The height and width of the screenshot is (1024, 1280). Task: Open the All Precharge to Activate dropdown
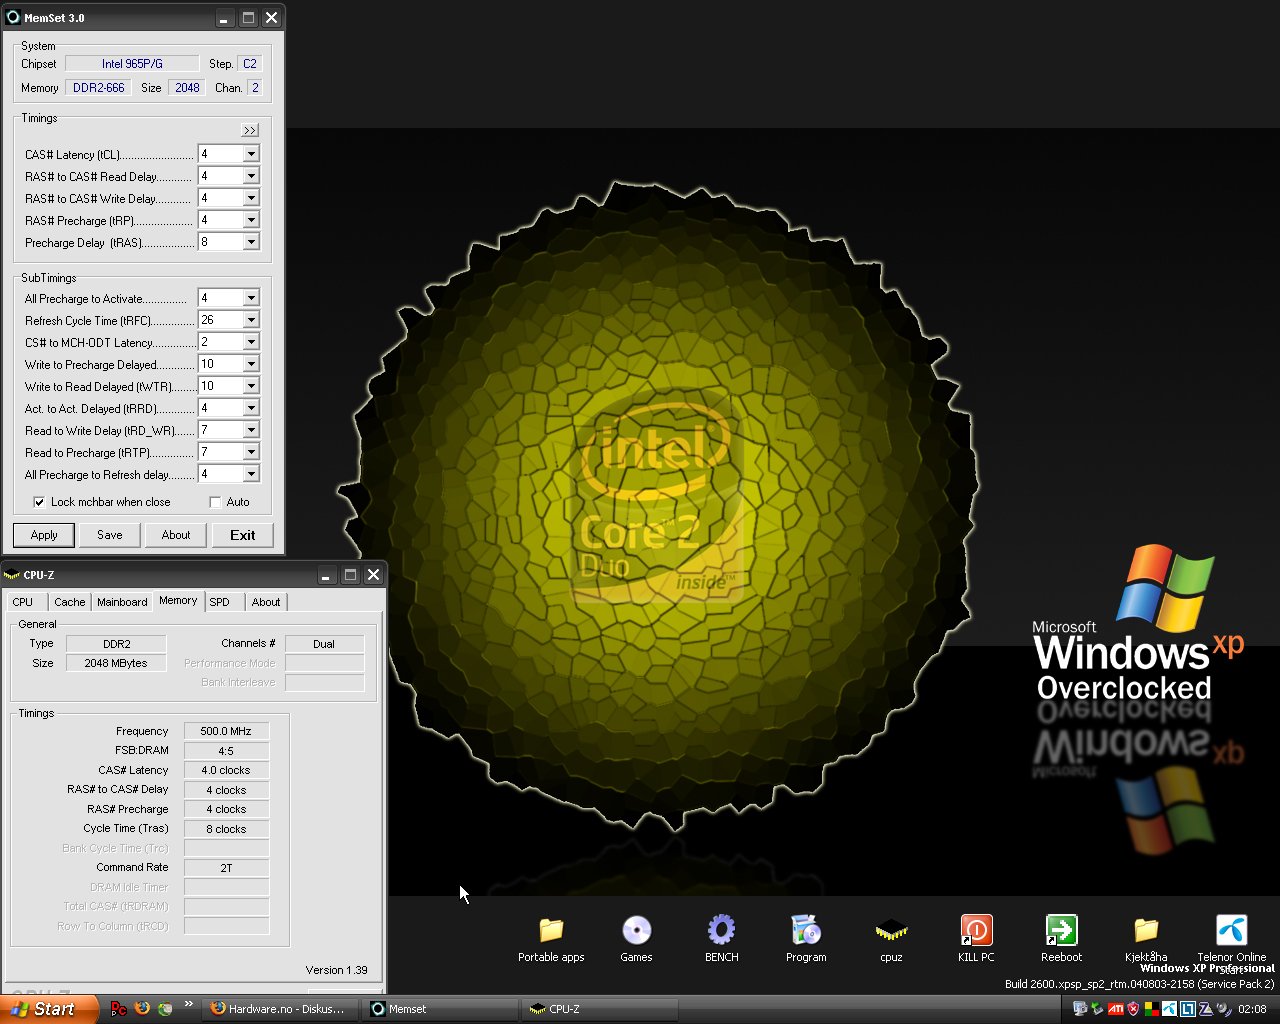(251, 298)
